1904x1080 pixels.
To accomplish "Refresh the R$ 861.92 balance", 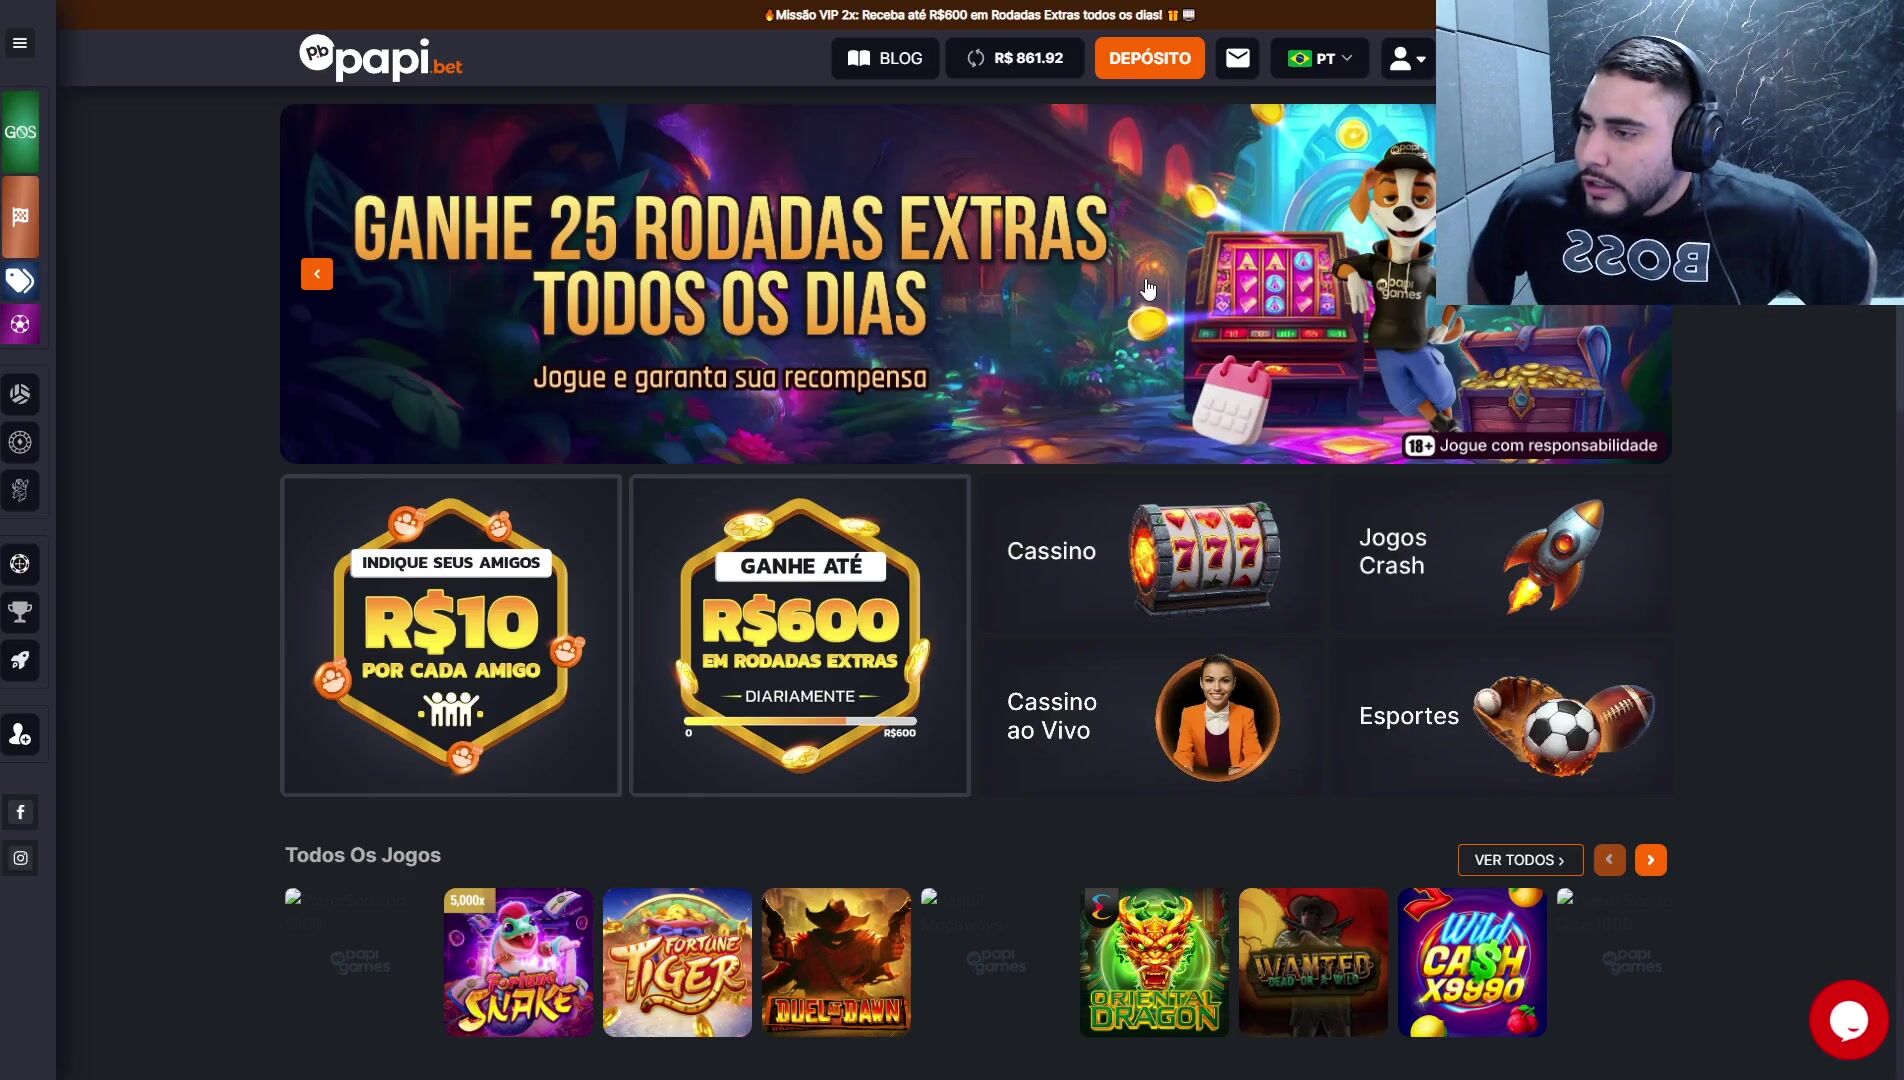I will point(976,58).
